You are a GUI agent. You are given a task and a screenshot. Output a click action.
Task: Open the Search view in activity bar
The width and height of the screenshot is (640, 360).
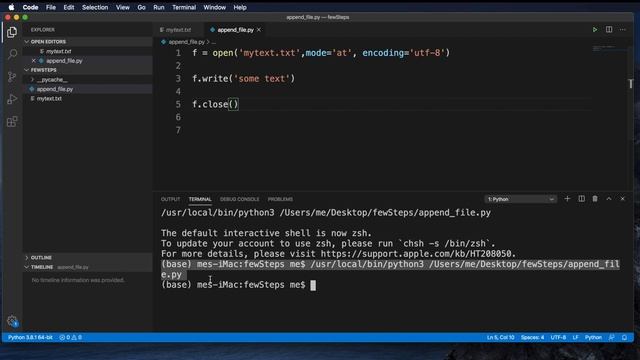point(12,54)
